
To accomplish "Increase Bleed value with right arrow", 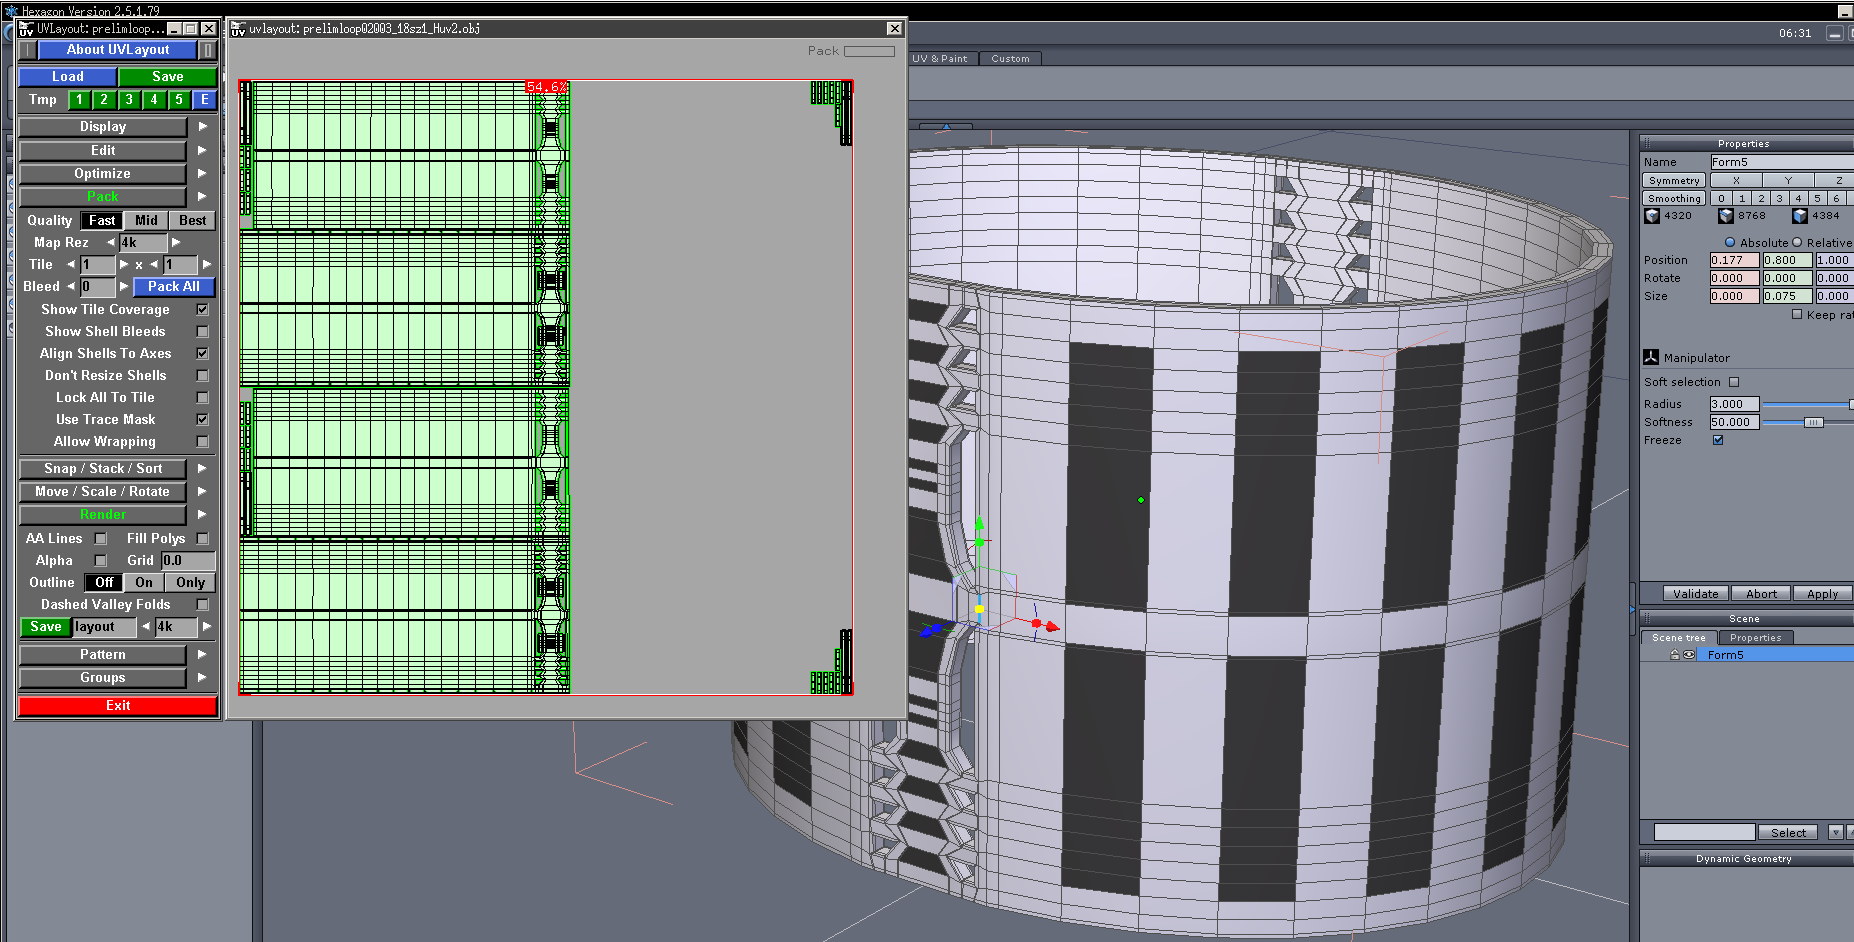I will [124, 287].
